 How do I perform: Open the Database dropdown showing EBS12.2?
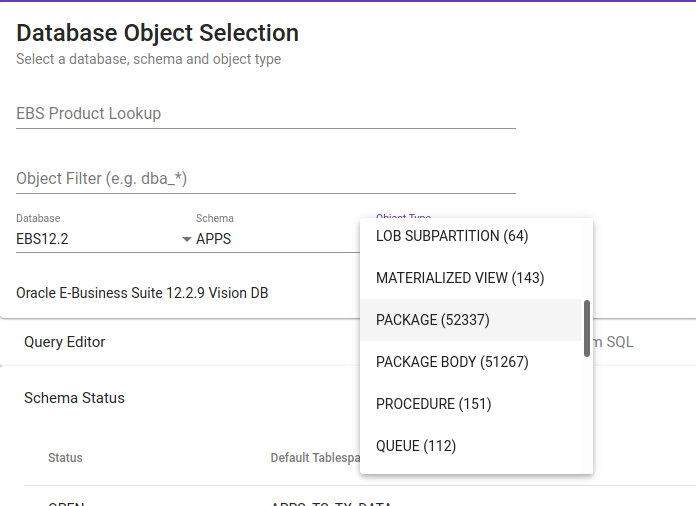point(104,239)
